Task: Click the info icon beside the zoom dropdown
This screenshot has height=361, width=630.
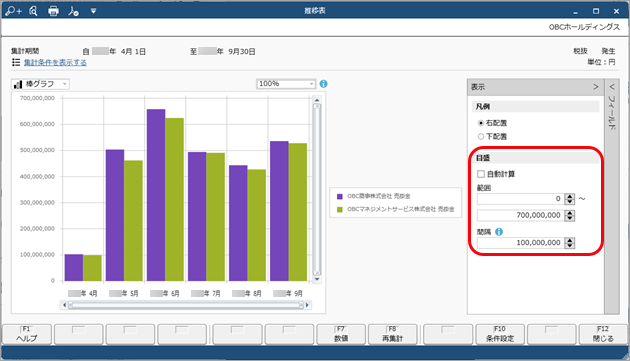Action: tap(323, 84)
